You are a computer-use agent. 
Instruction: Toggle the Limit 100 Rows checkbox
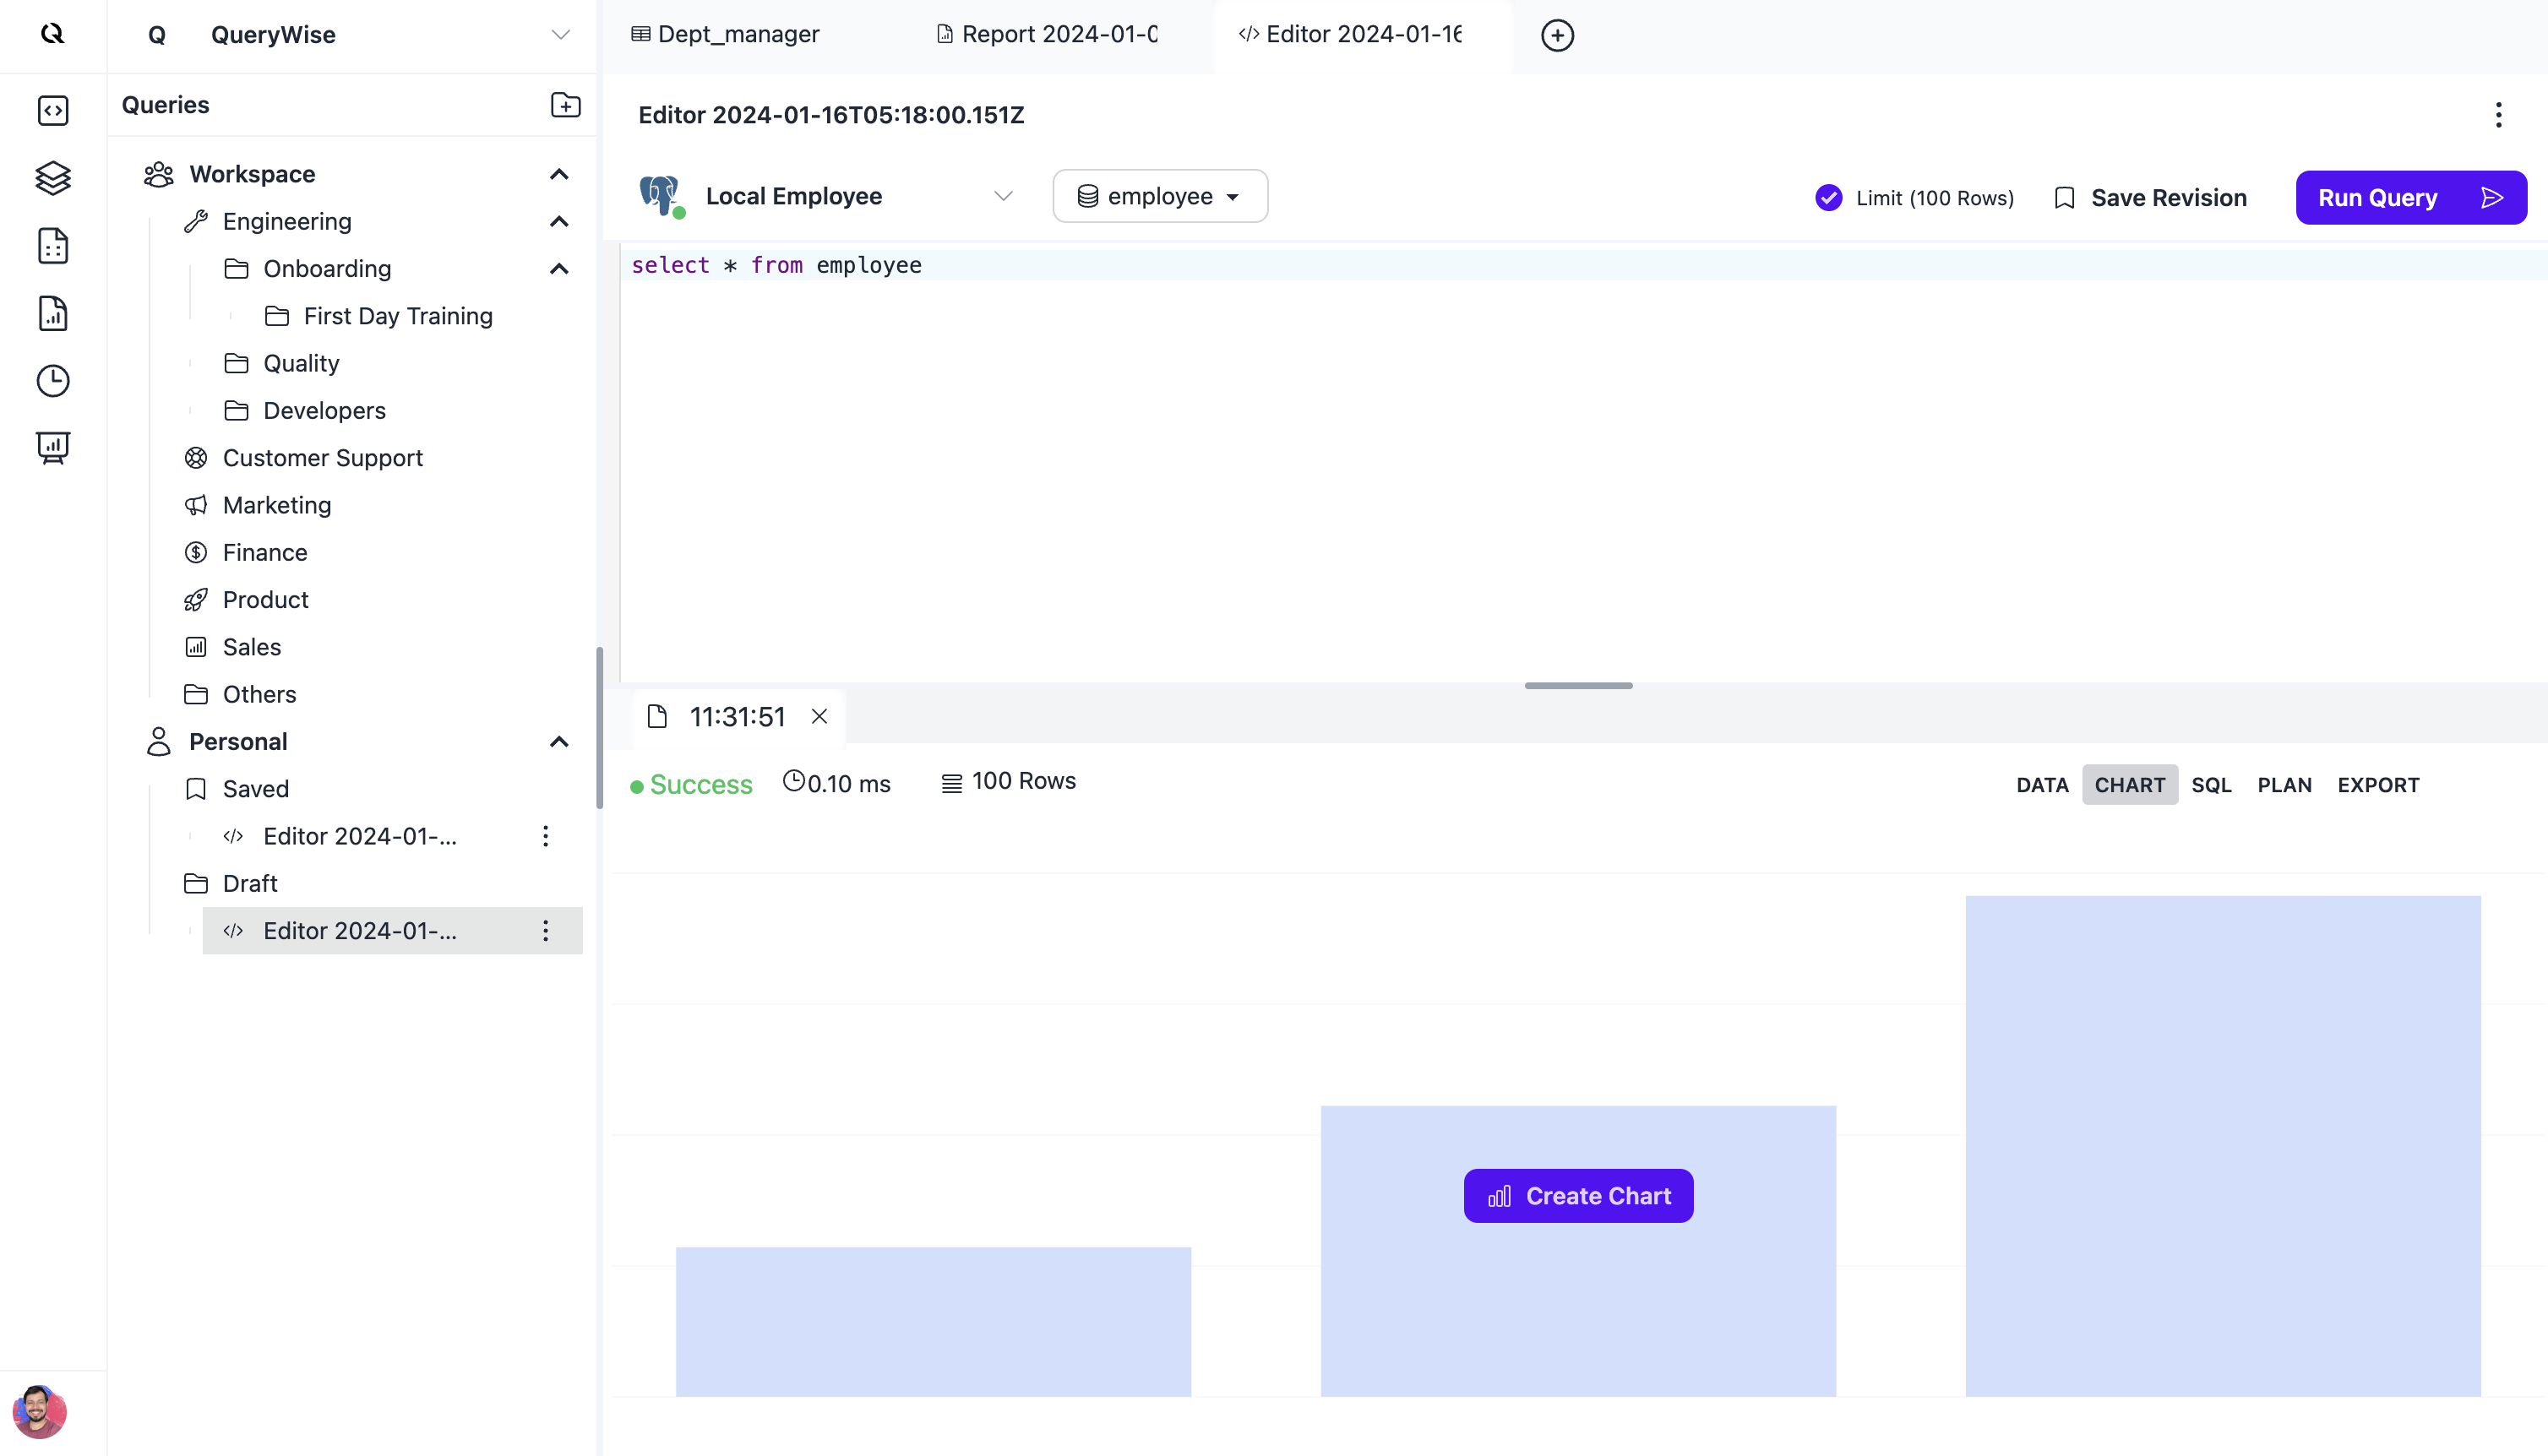point(1828,198)
